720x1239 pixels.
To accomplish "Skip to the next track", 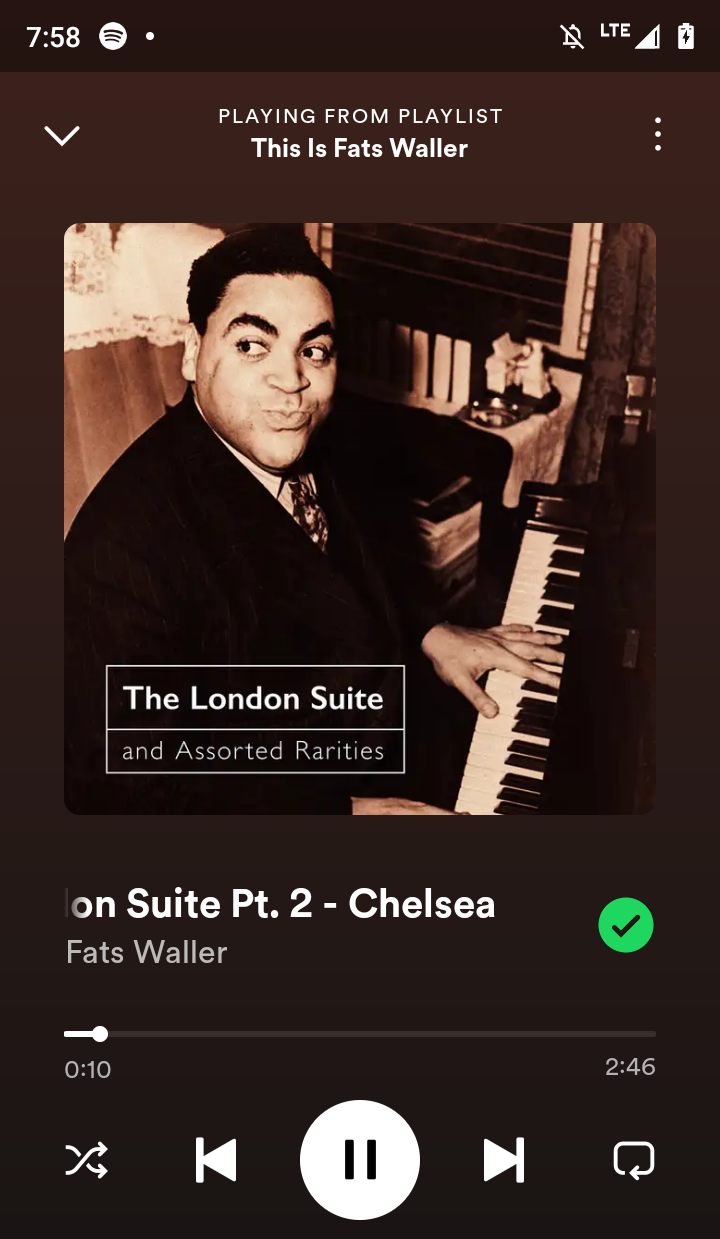I will [504, 1160].
